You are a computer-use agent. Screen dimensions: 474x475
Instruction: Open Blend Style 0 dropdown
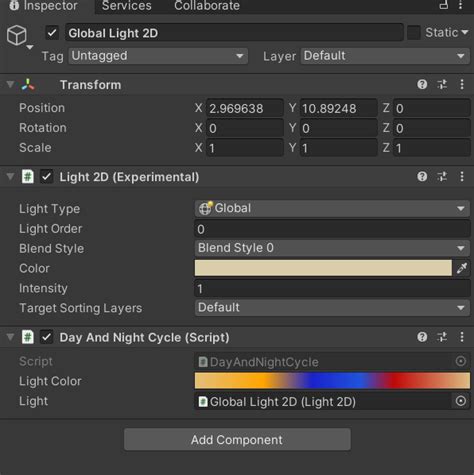click(332, 248)
